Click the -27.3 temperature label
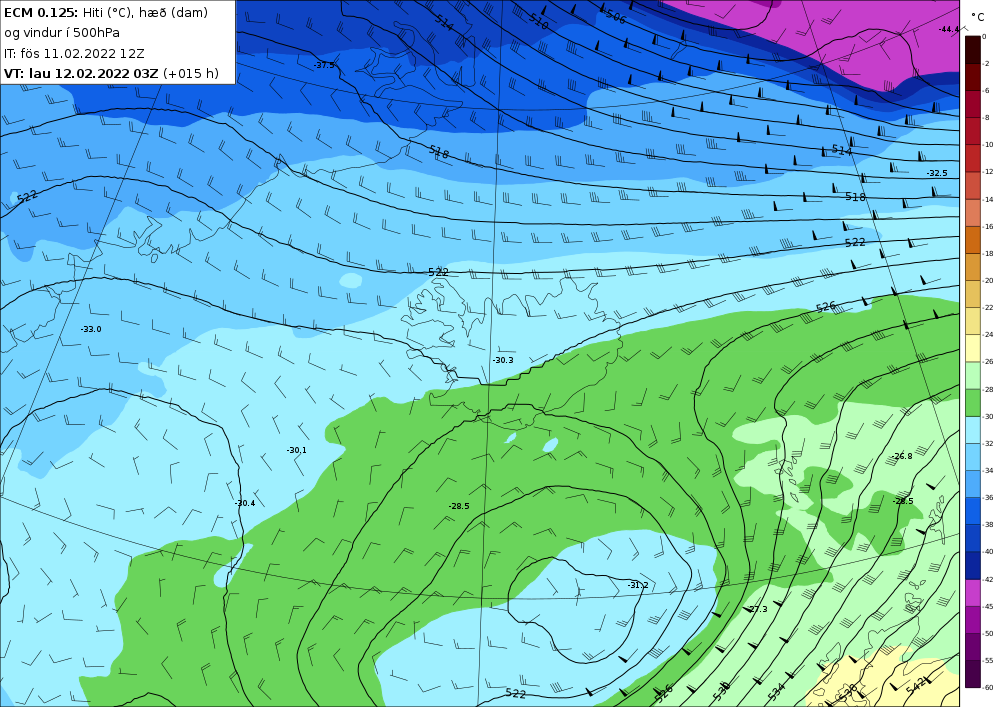1000x707 pixels. [x=756, y=609]
